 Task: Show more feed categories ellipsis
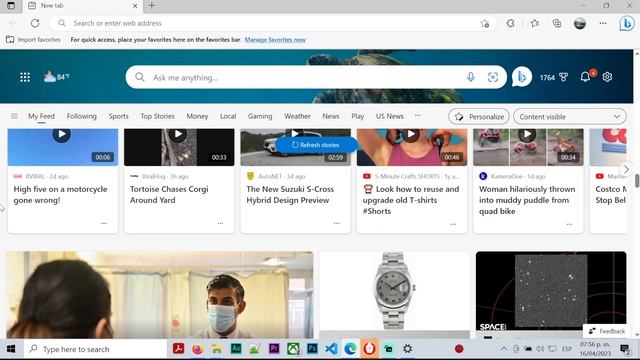[418, 116]
